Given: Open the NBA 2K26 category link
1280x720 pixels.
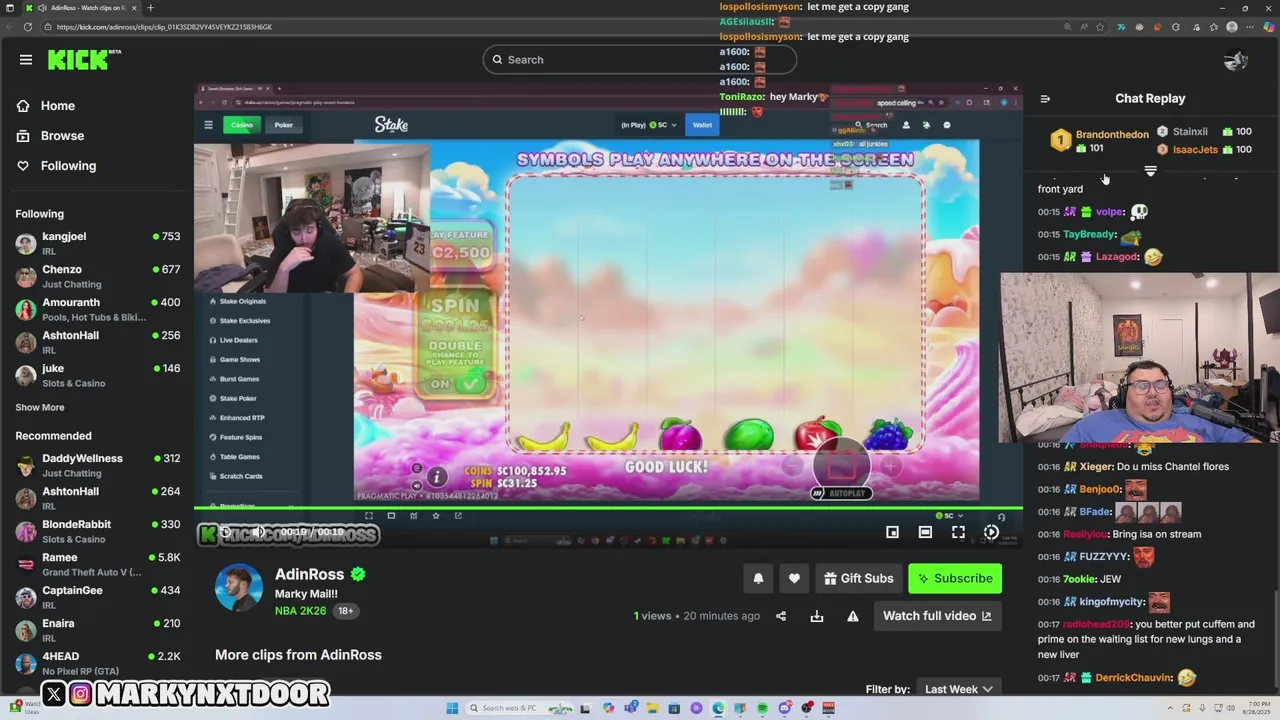Looking at the screenshot, I should (x=300, y=611).
